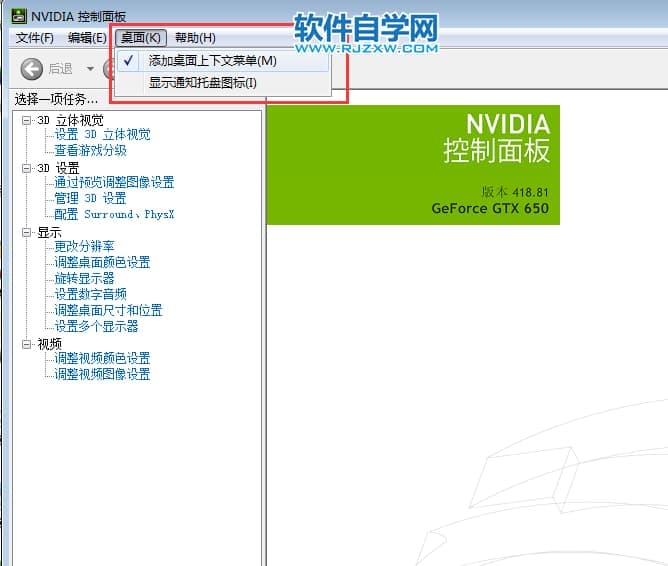668x566 pixels.
Task: Collapse the 显示 tree node
Action: pyautogui.click(x=27, y=232)
